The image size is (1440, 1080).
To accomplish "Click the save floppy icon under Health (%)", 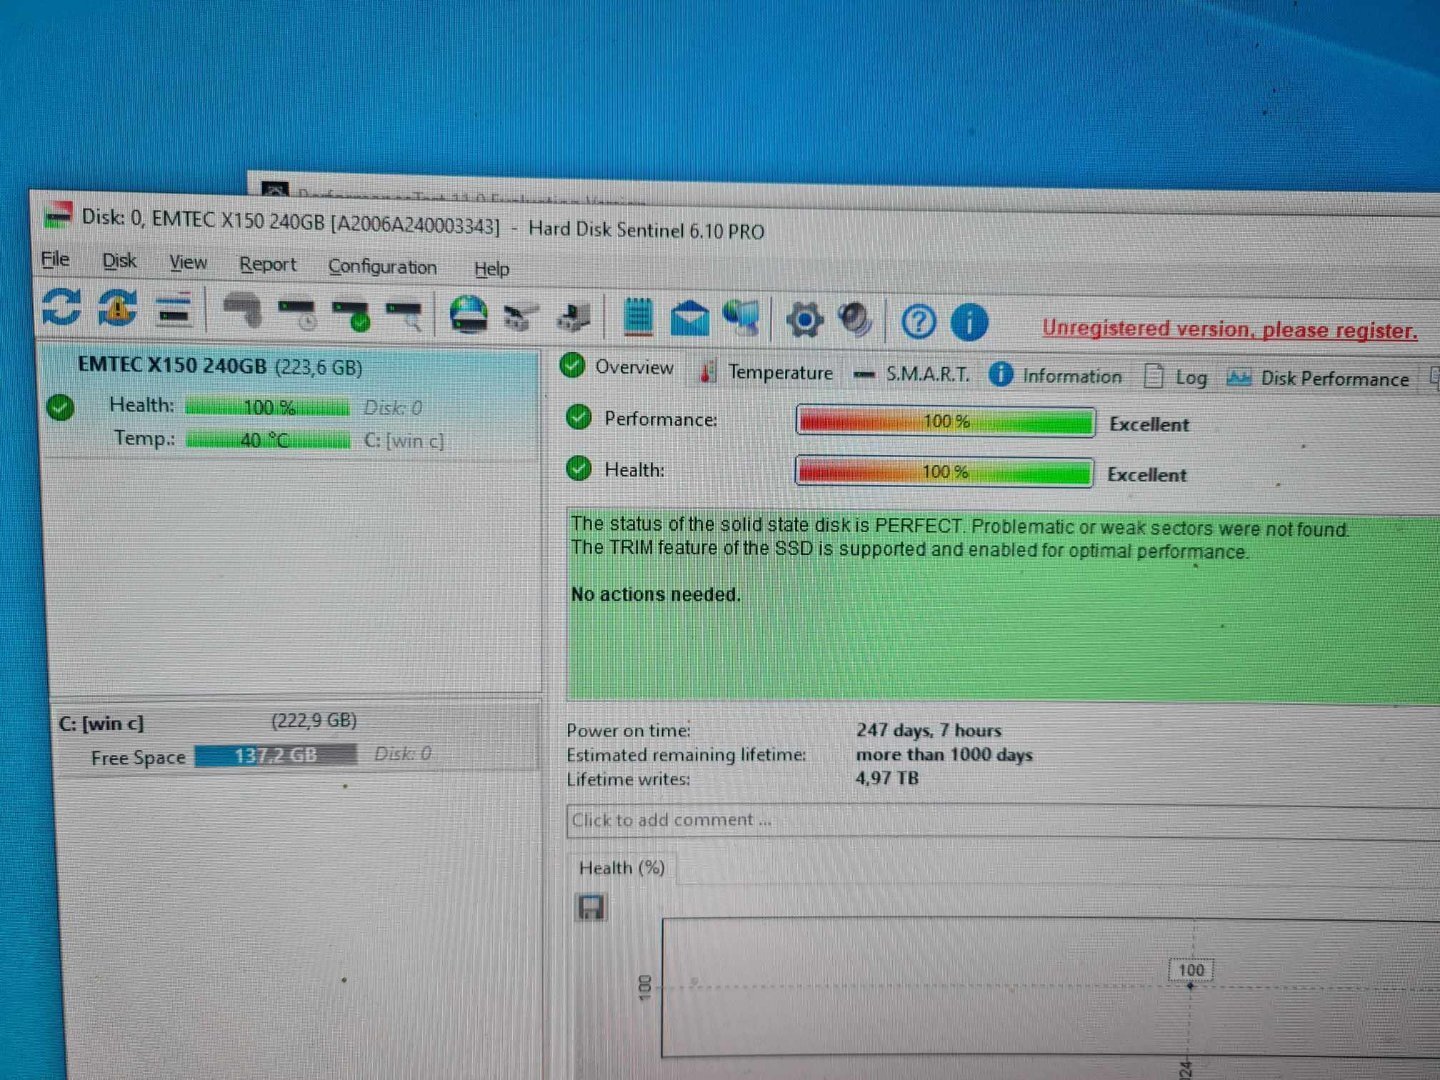I will pyautogui.click(x=591, y=907).
